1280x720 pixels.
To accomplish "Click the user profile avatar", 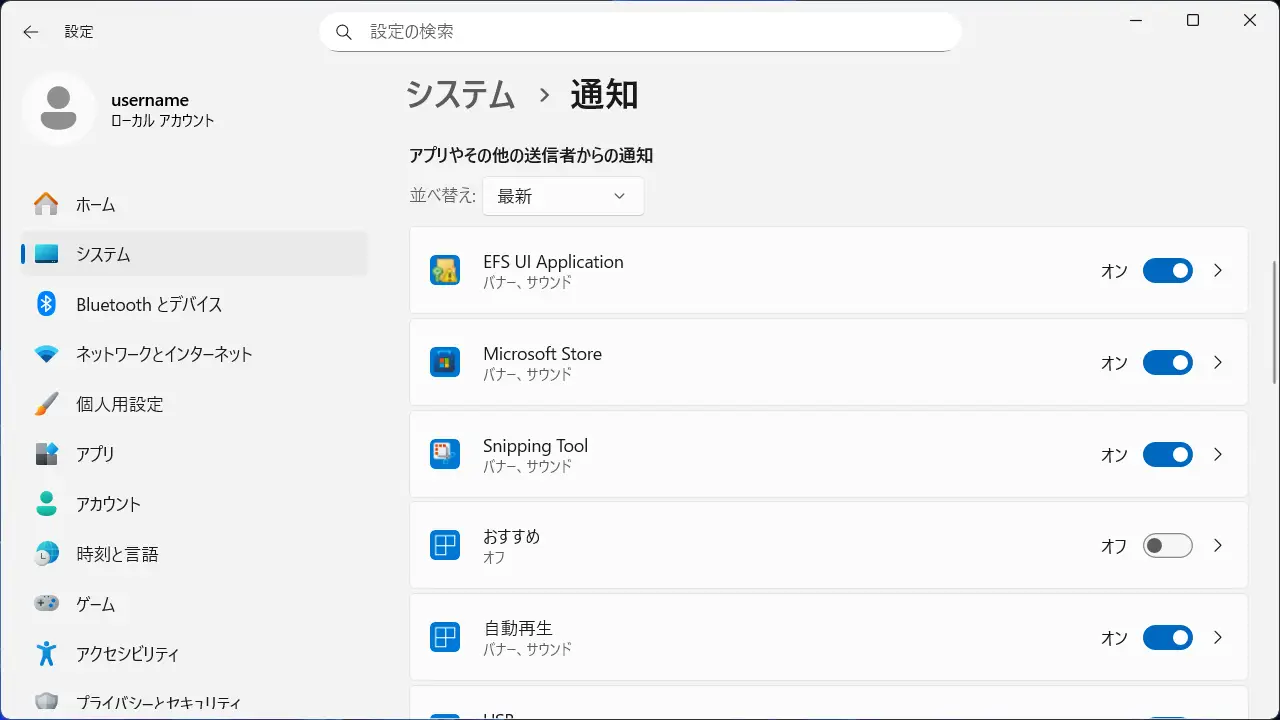I will point(59,108).
